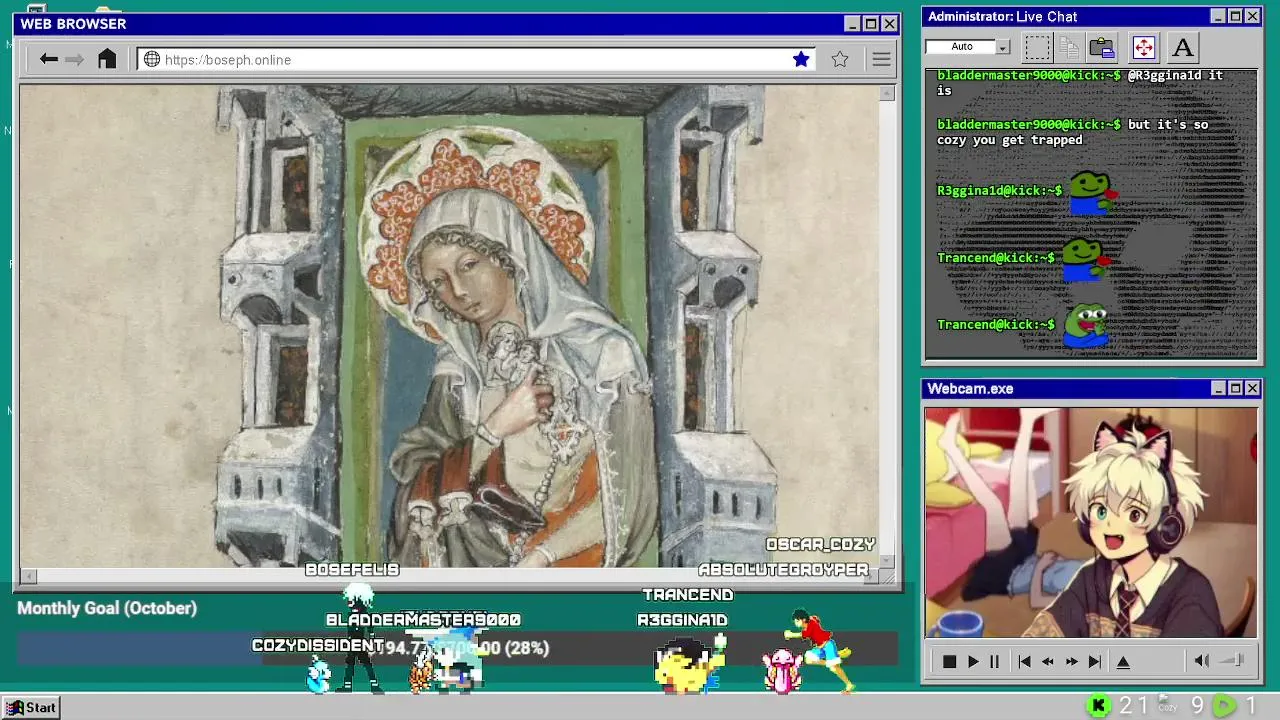Image resolution: width=1280 pixels, height=720 pixels.
Task: Click the Paste icon in Live Chat toolbar
Action: 1102,47
